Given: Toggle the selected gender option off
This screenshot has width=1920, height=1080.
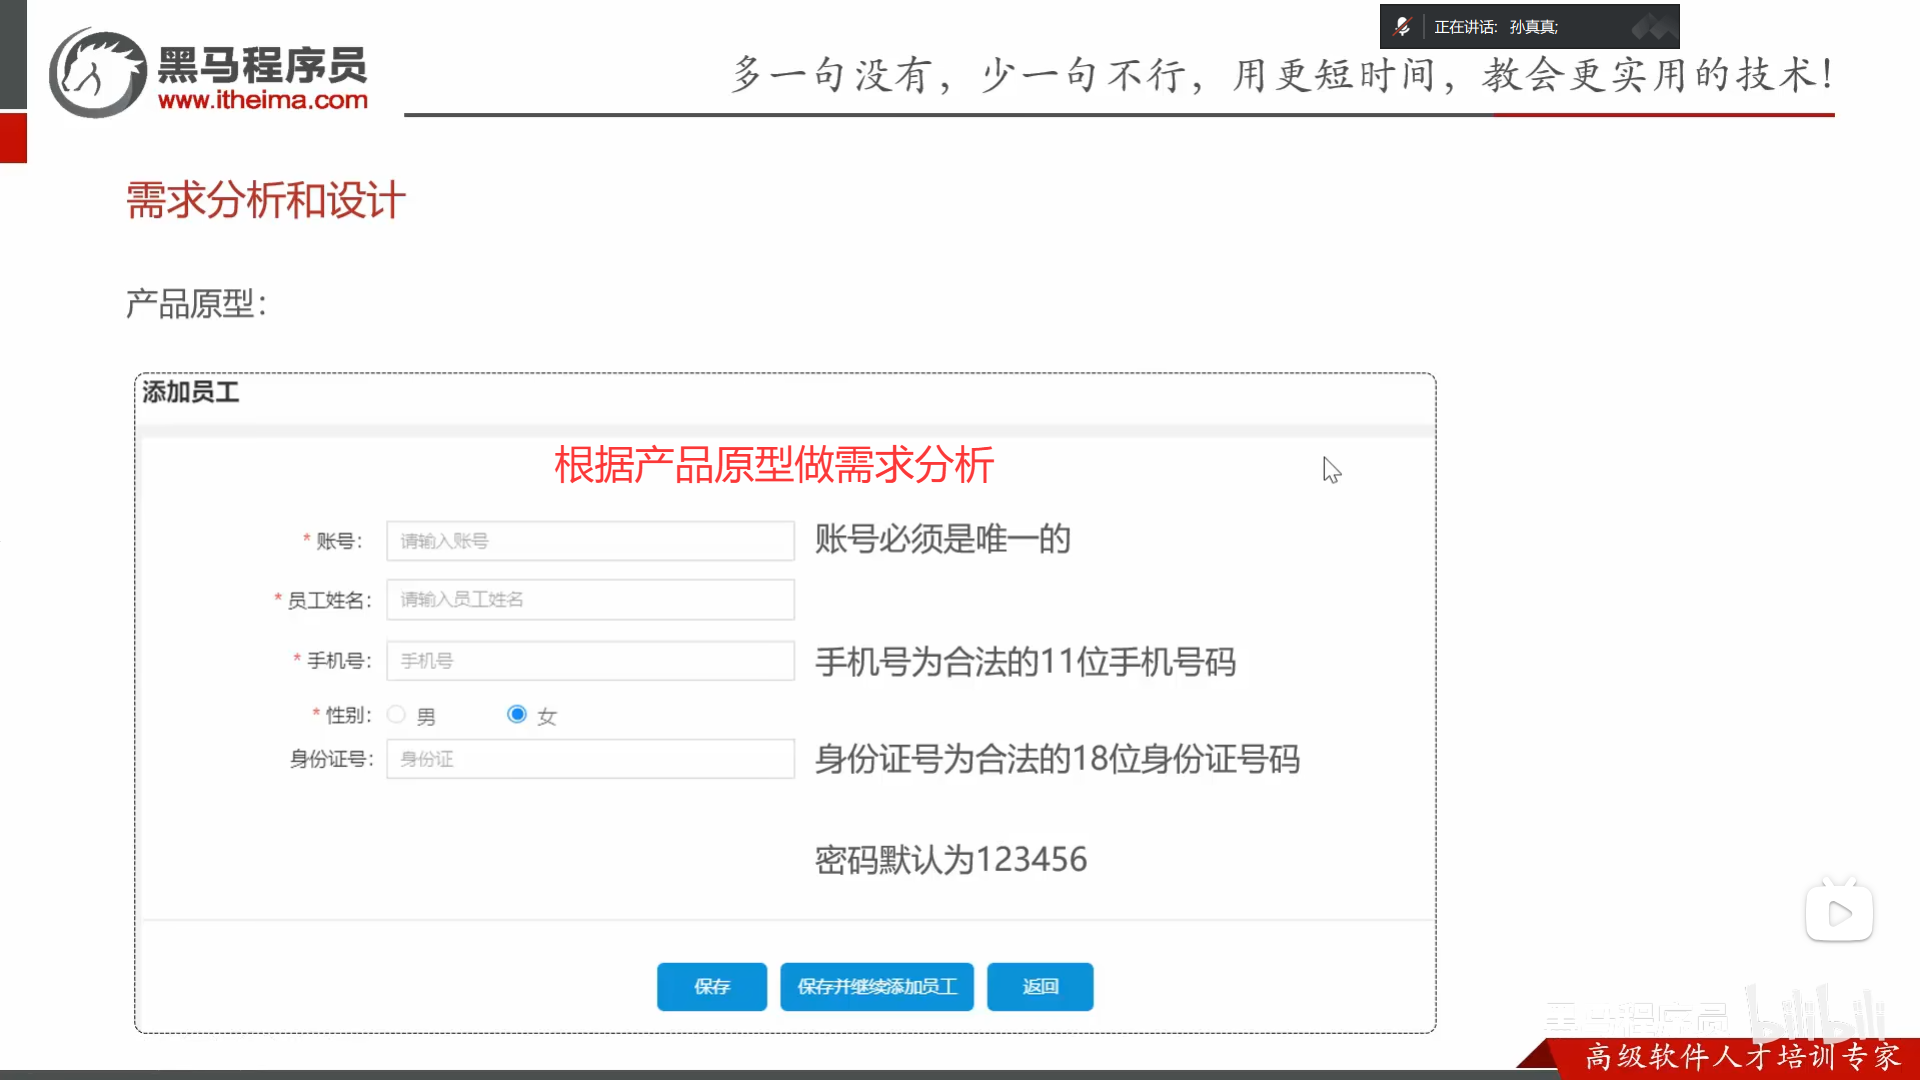Looking at the screenshot, I should click(517, 714).
